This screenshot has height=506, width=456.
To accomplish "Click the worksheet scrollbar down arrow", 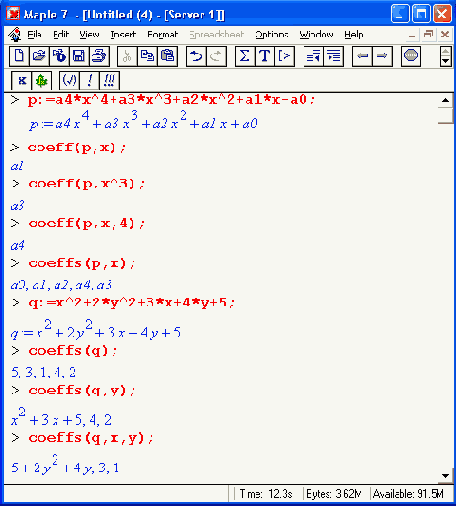I will pos(445,476).
